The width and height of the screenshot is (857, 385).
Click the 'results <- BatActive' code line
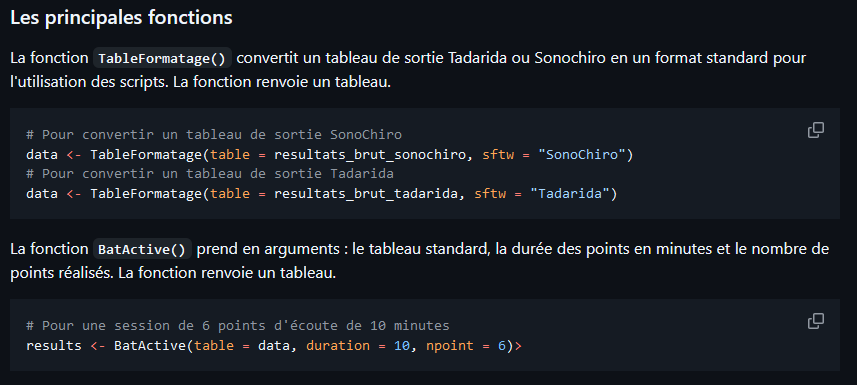(x=274, y=346)
